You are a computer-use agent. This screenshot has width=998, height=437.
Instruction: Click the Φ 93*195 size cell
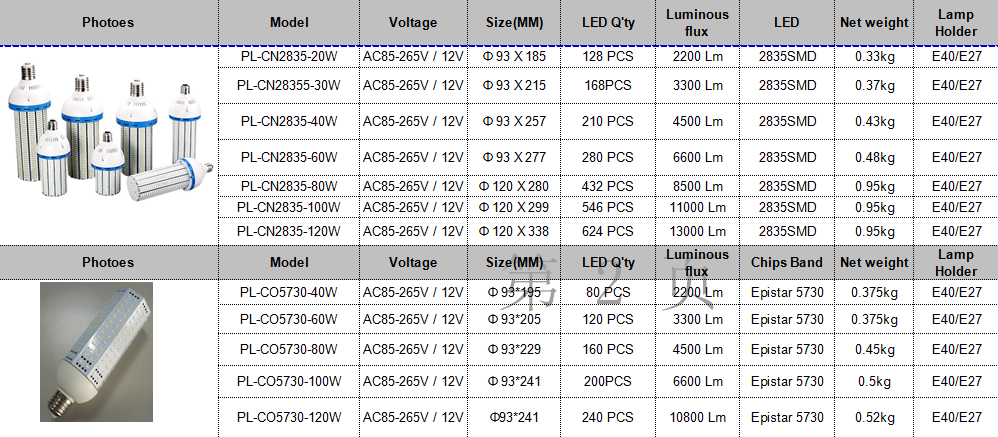tap(514, 293)
